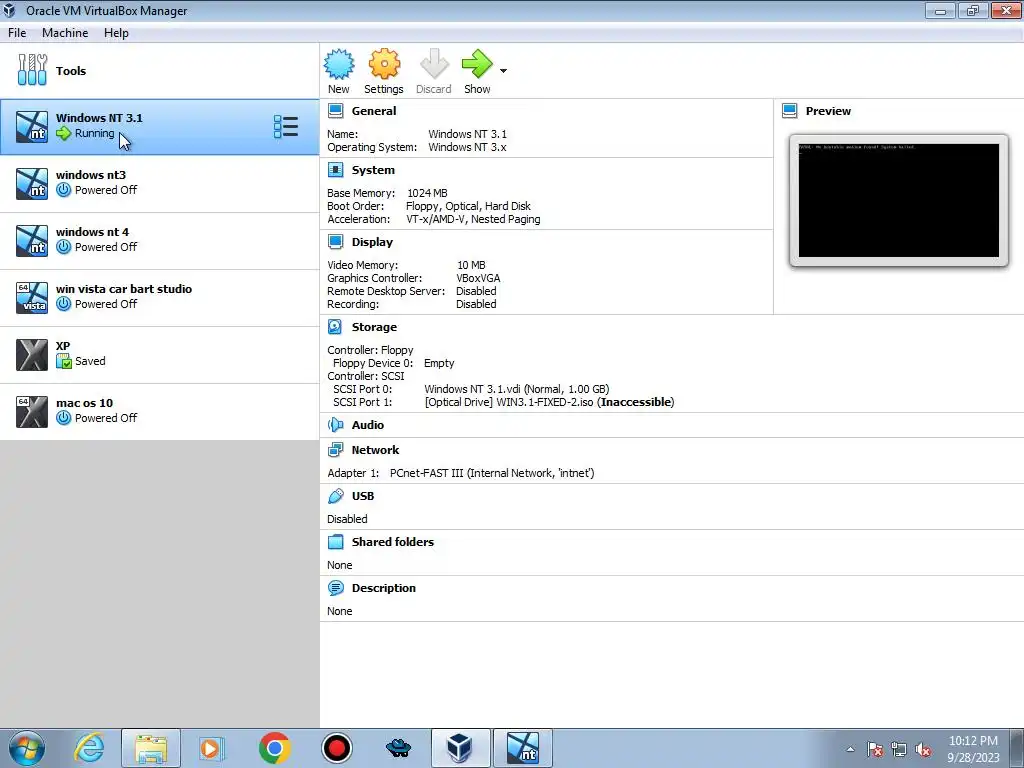
Task: Switch to the running NT VM taskbar window
Action: click(522, 748)
